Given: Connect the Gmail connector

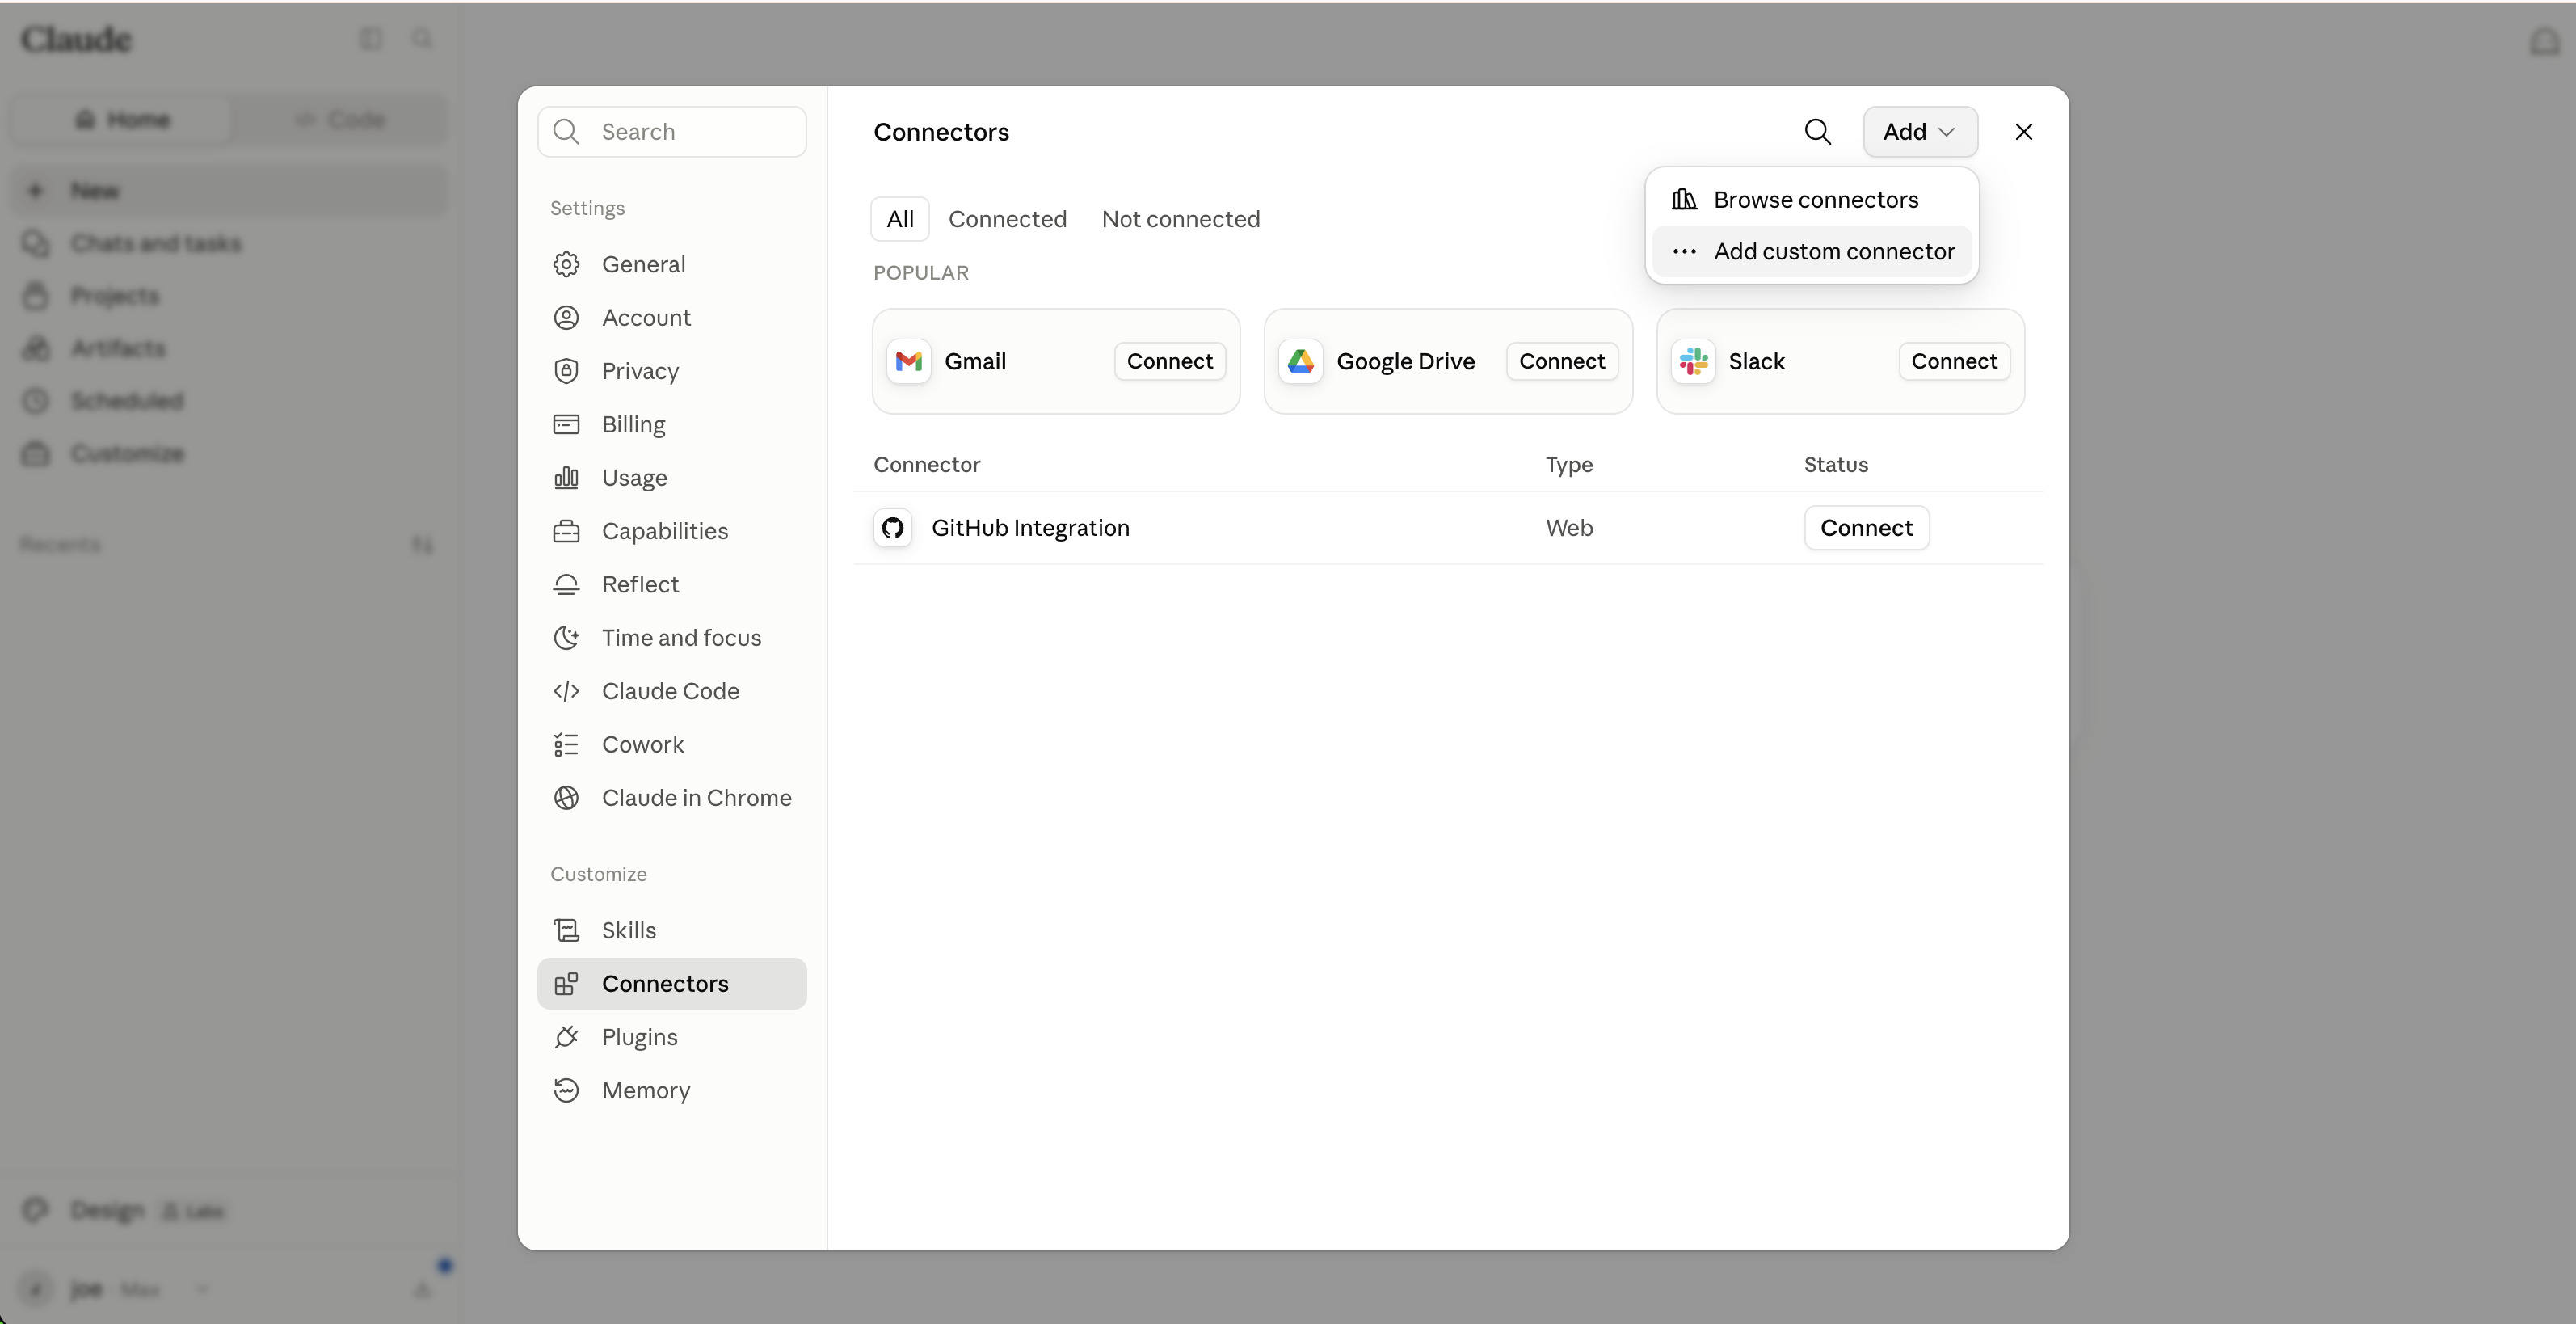Looking at the screenshot, I should [1169, 361].
